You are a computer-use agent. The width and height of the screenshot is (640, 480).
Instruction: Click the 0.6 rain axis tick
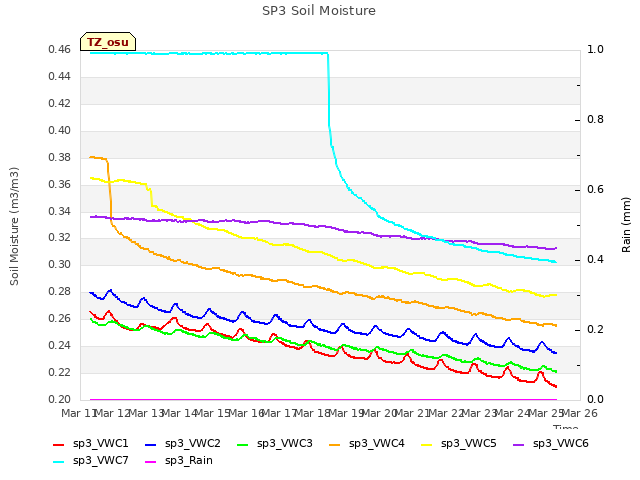pos(595,190)
